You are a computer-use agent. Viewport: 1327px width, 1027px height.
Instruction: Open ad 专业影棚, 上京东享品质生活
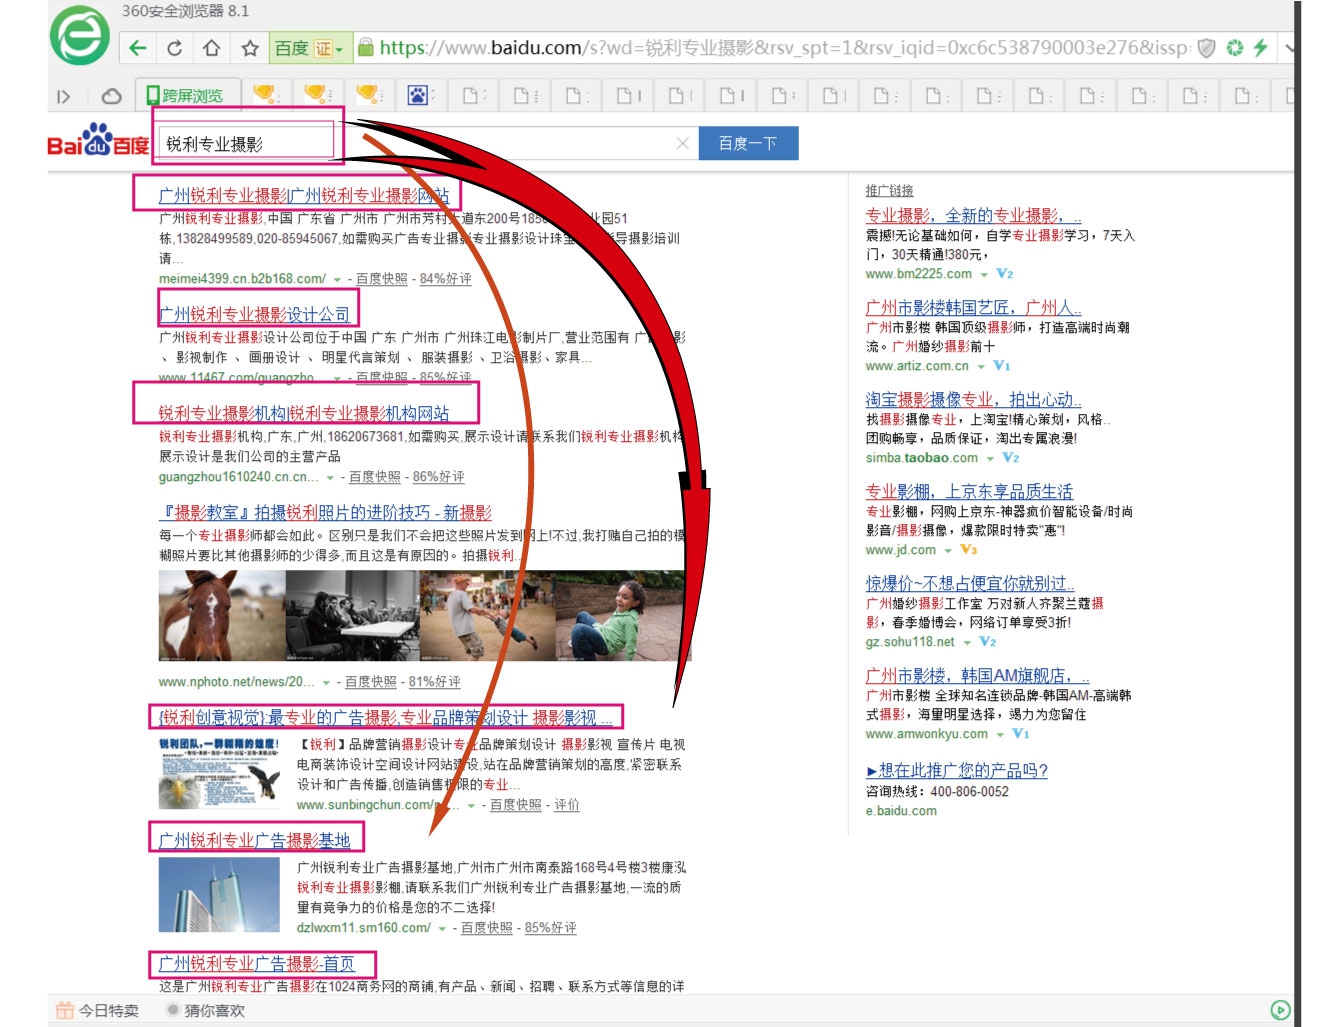pyautogui.click(x=969, y=491)
